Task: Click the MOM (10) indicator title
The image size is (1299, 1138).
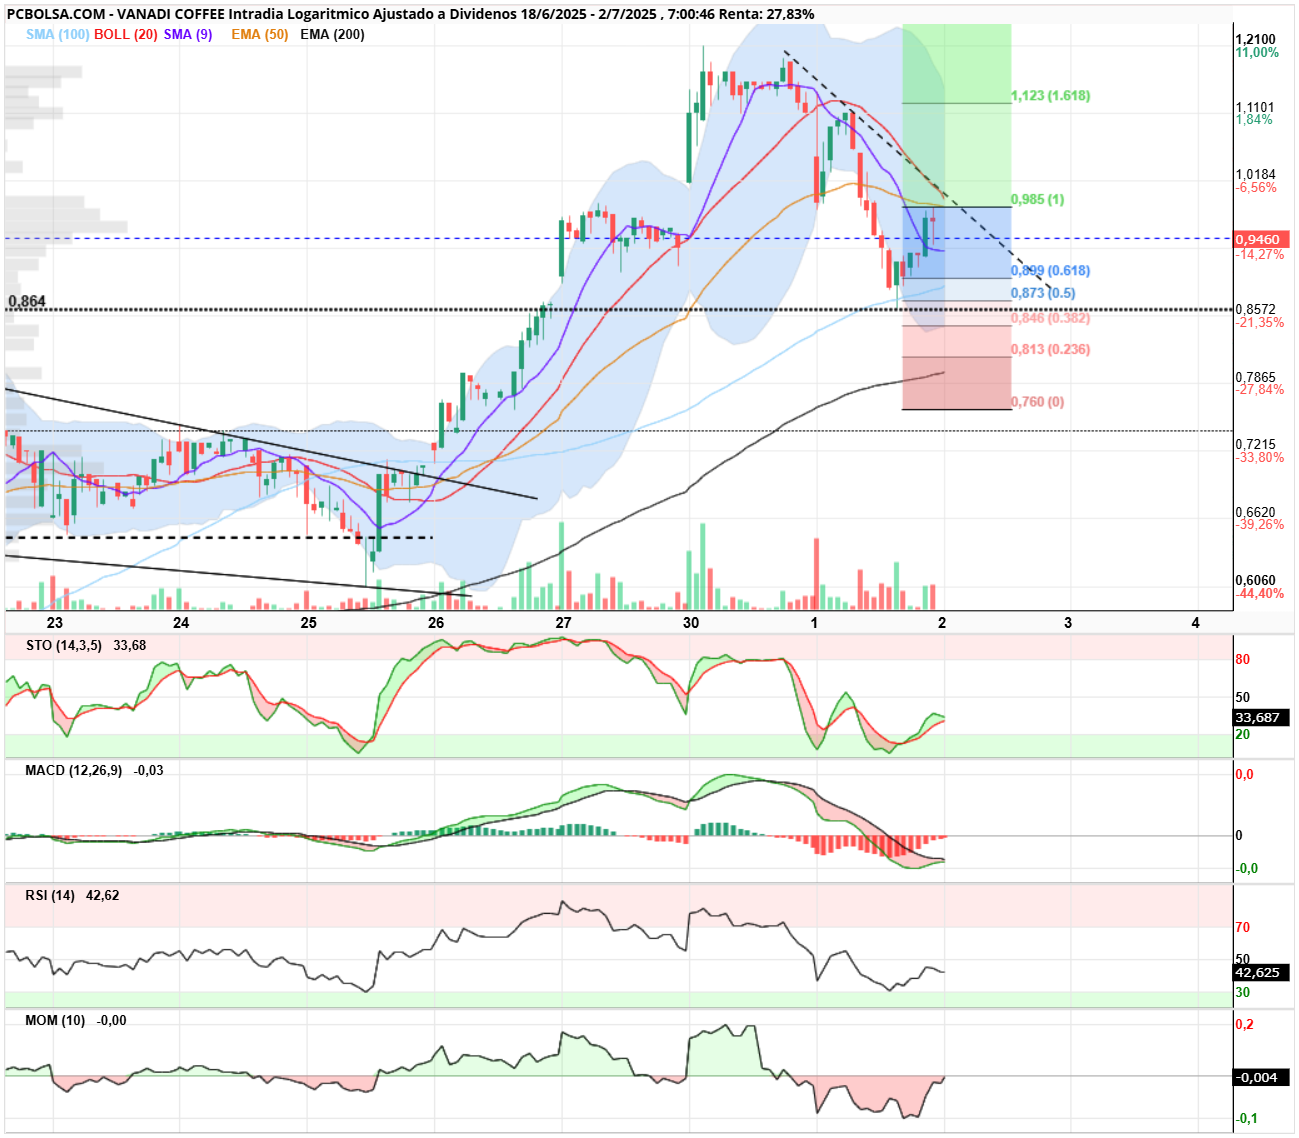Action: point(56,1020)
